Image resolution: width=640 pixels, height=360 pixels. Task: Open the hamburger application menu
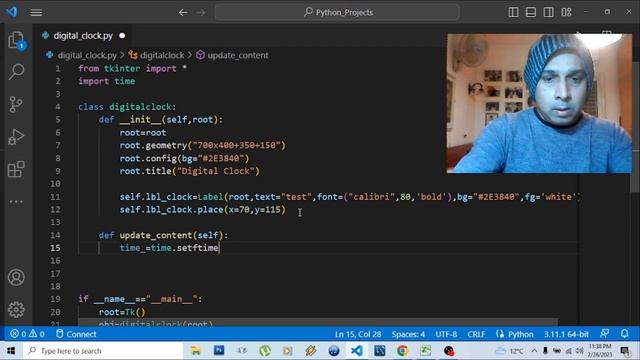[36, 13]
